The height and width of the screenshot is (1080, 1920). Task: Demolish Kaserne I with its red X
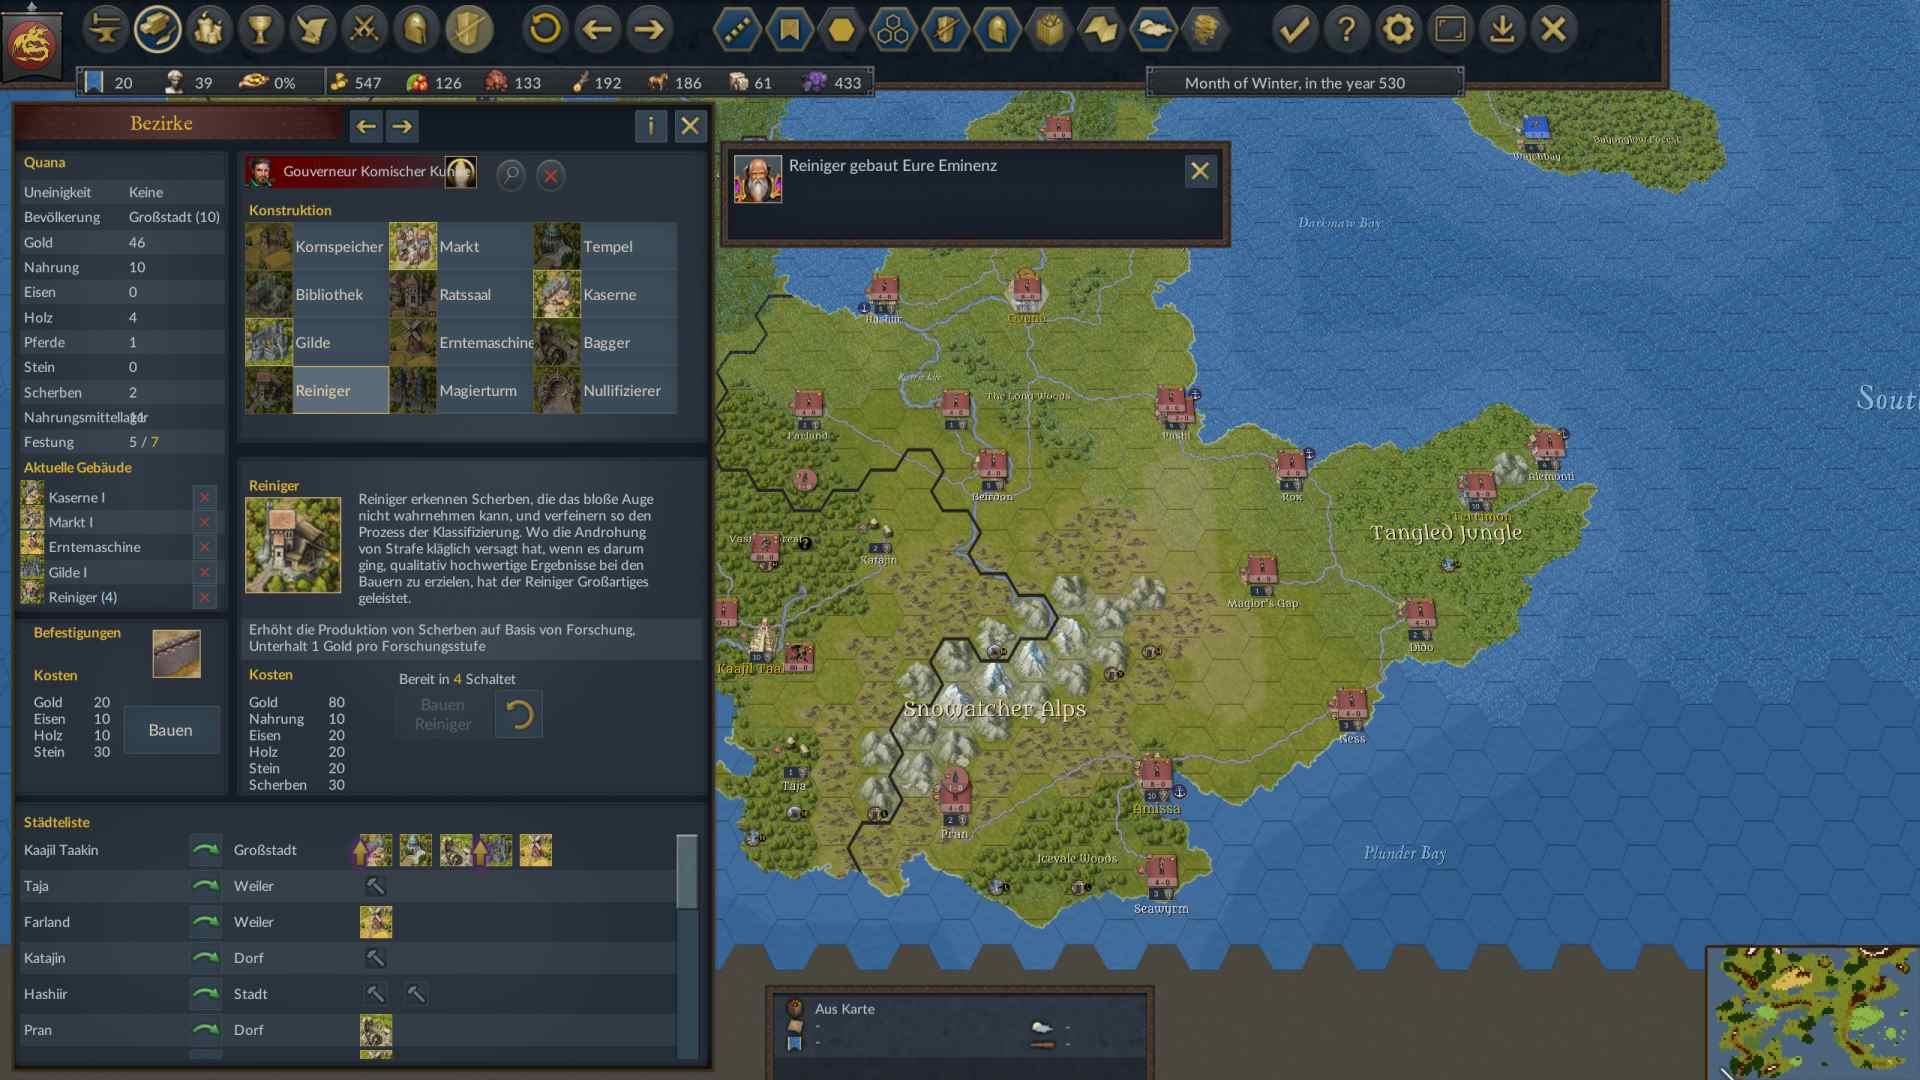[x=204, y=497]
